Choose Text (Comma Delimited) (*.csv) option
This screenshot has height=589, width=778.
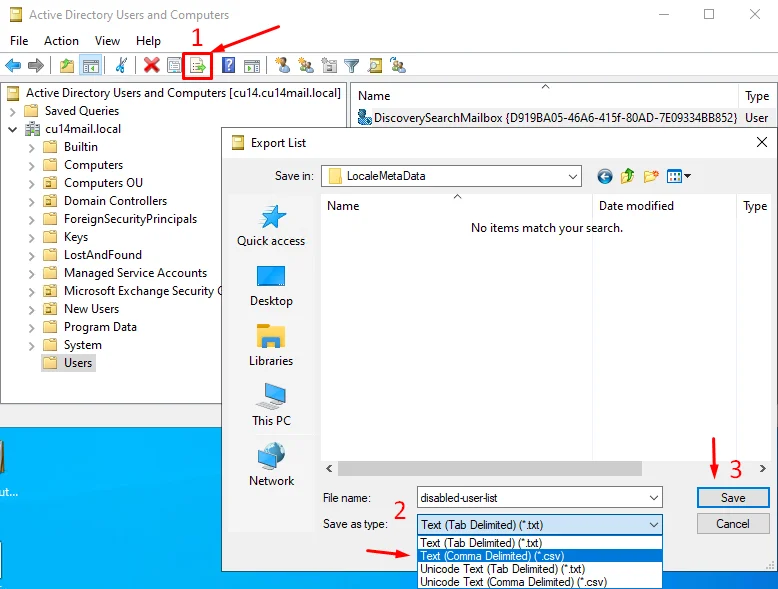[540, 556]
